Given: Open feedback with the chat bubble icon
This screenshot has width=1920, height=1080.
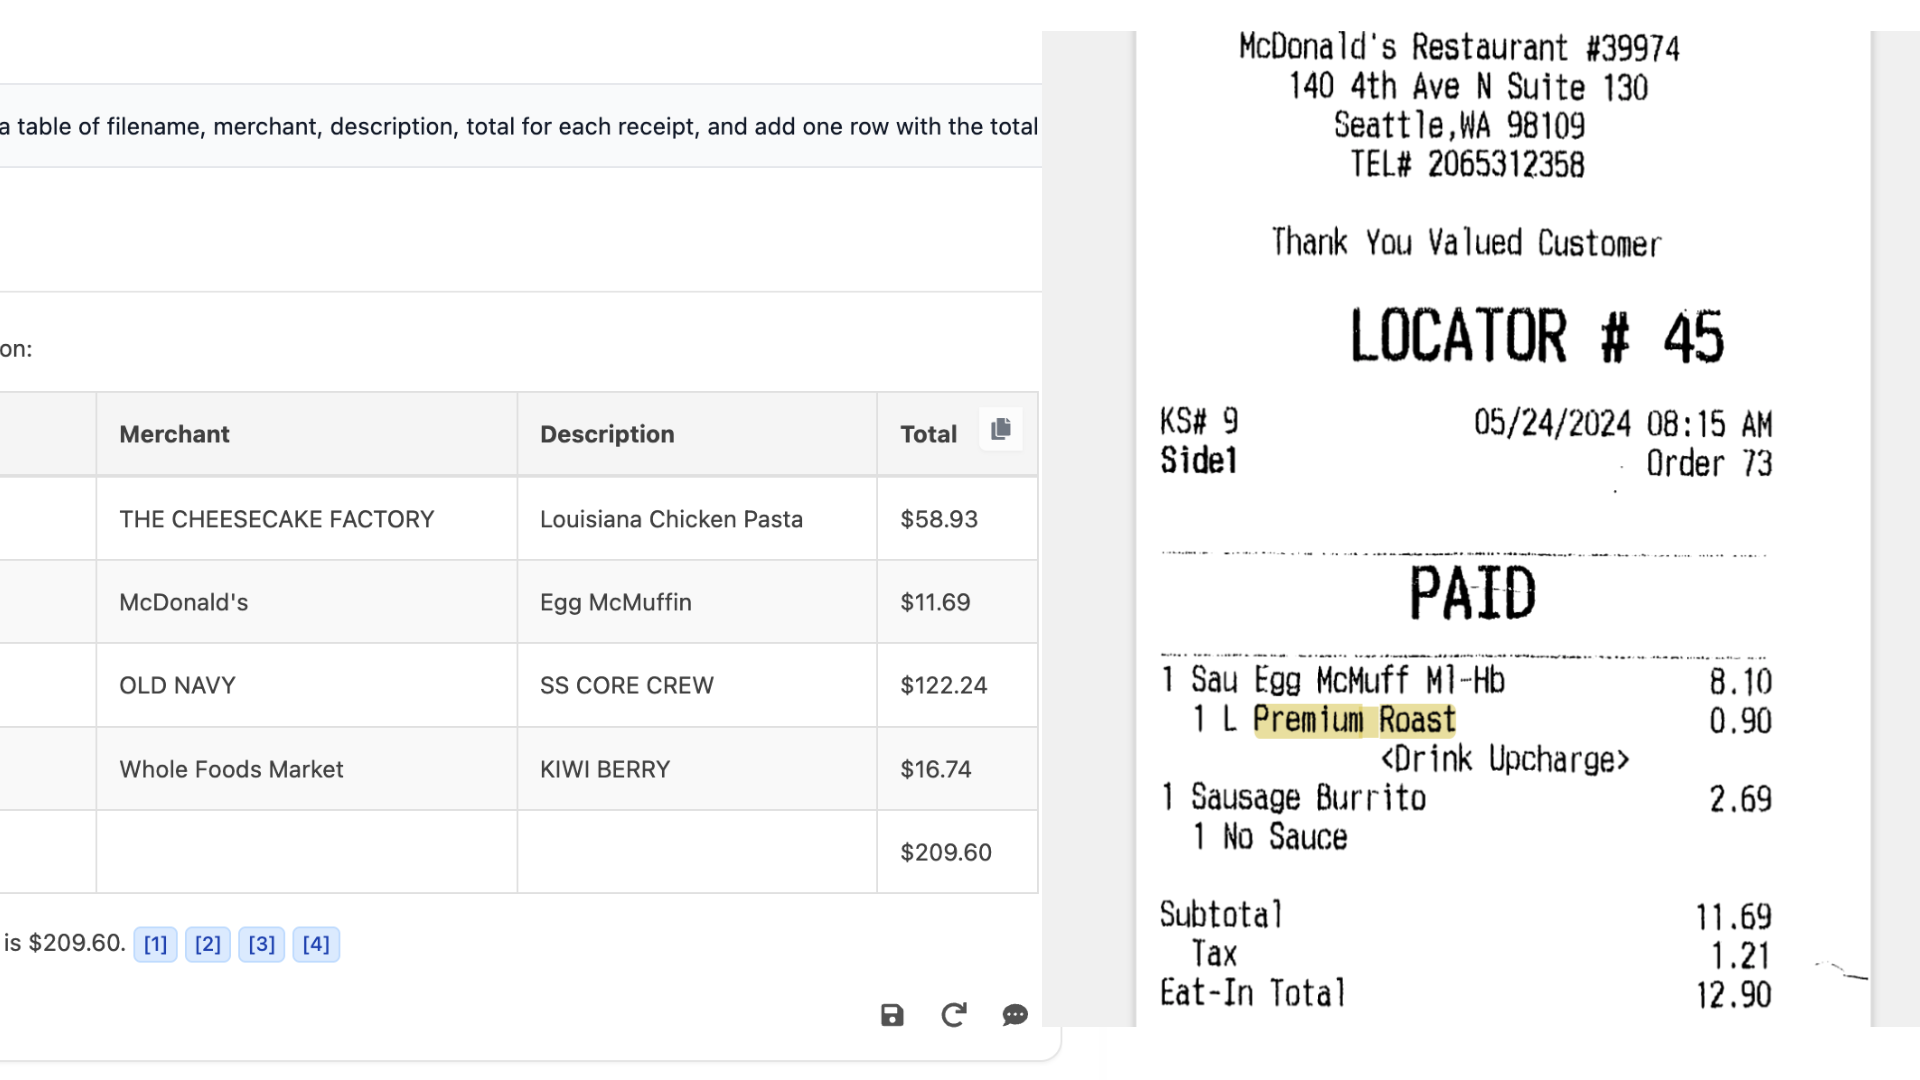Looking at the screenshot, I should pyautogui.click(x=1015, y=1016).
